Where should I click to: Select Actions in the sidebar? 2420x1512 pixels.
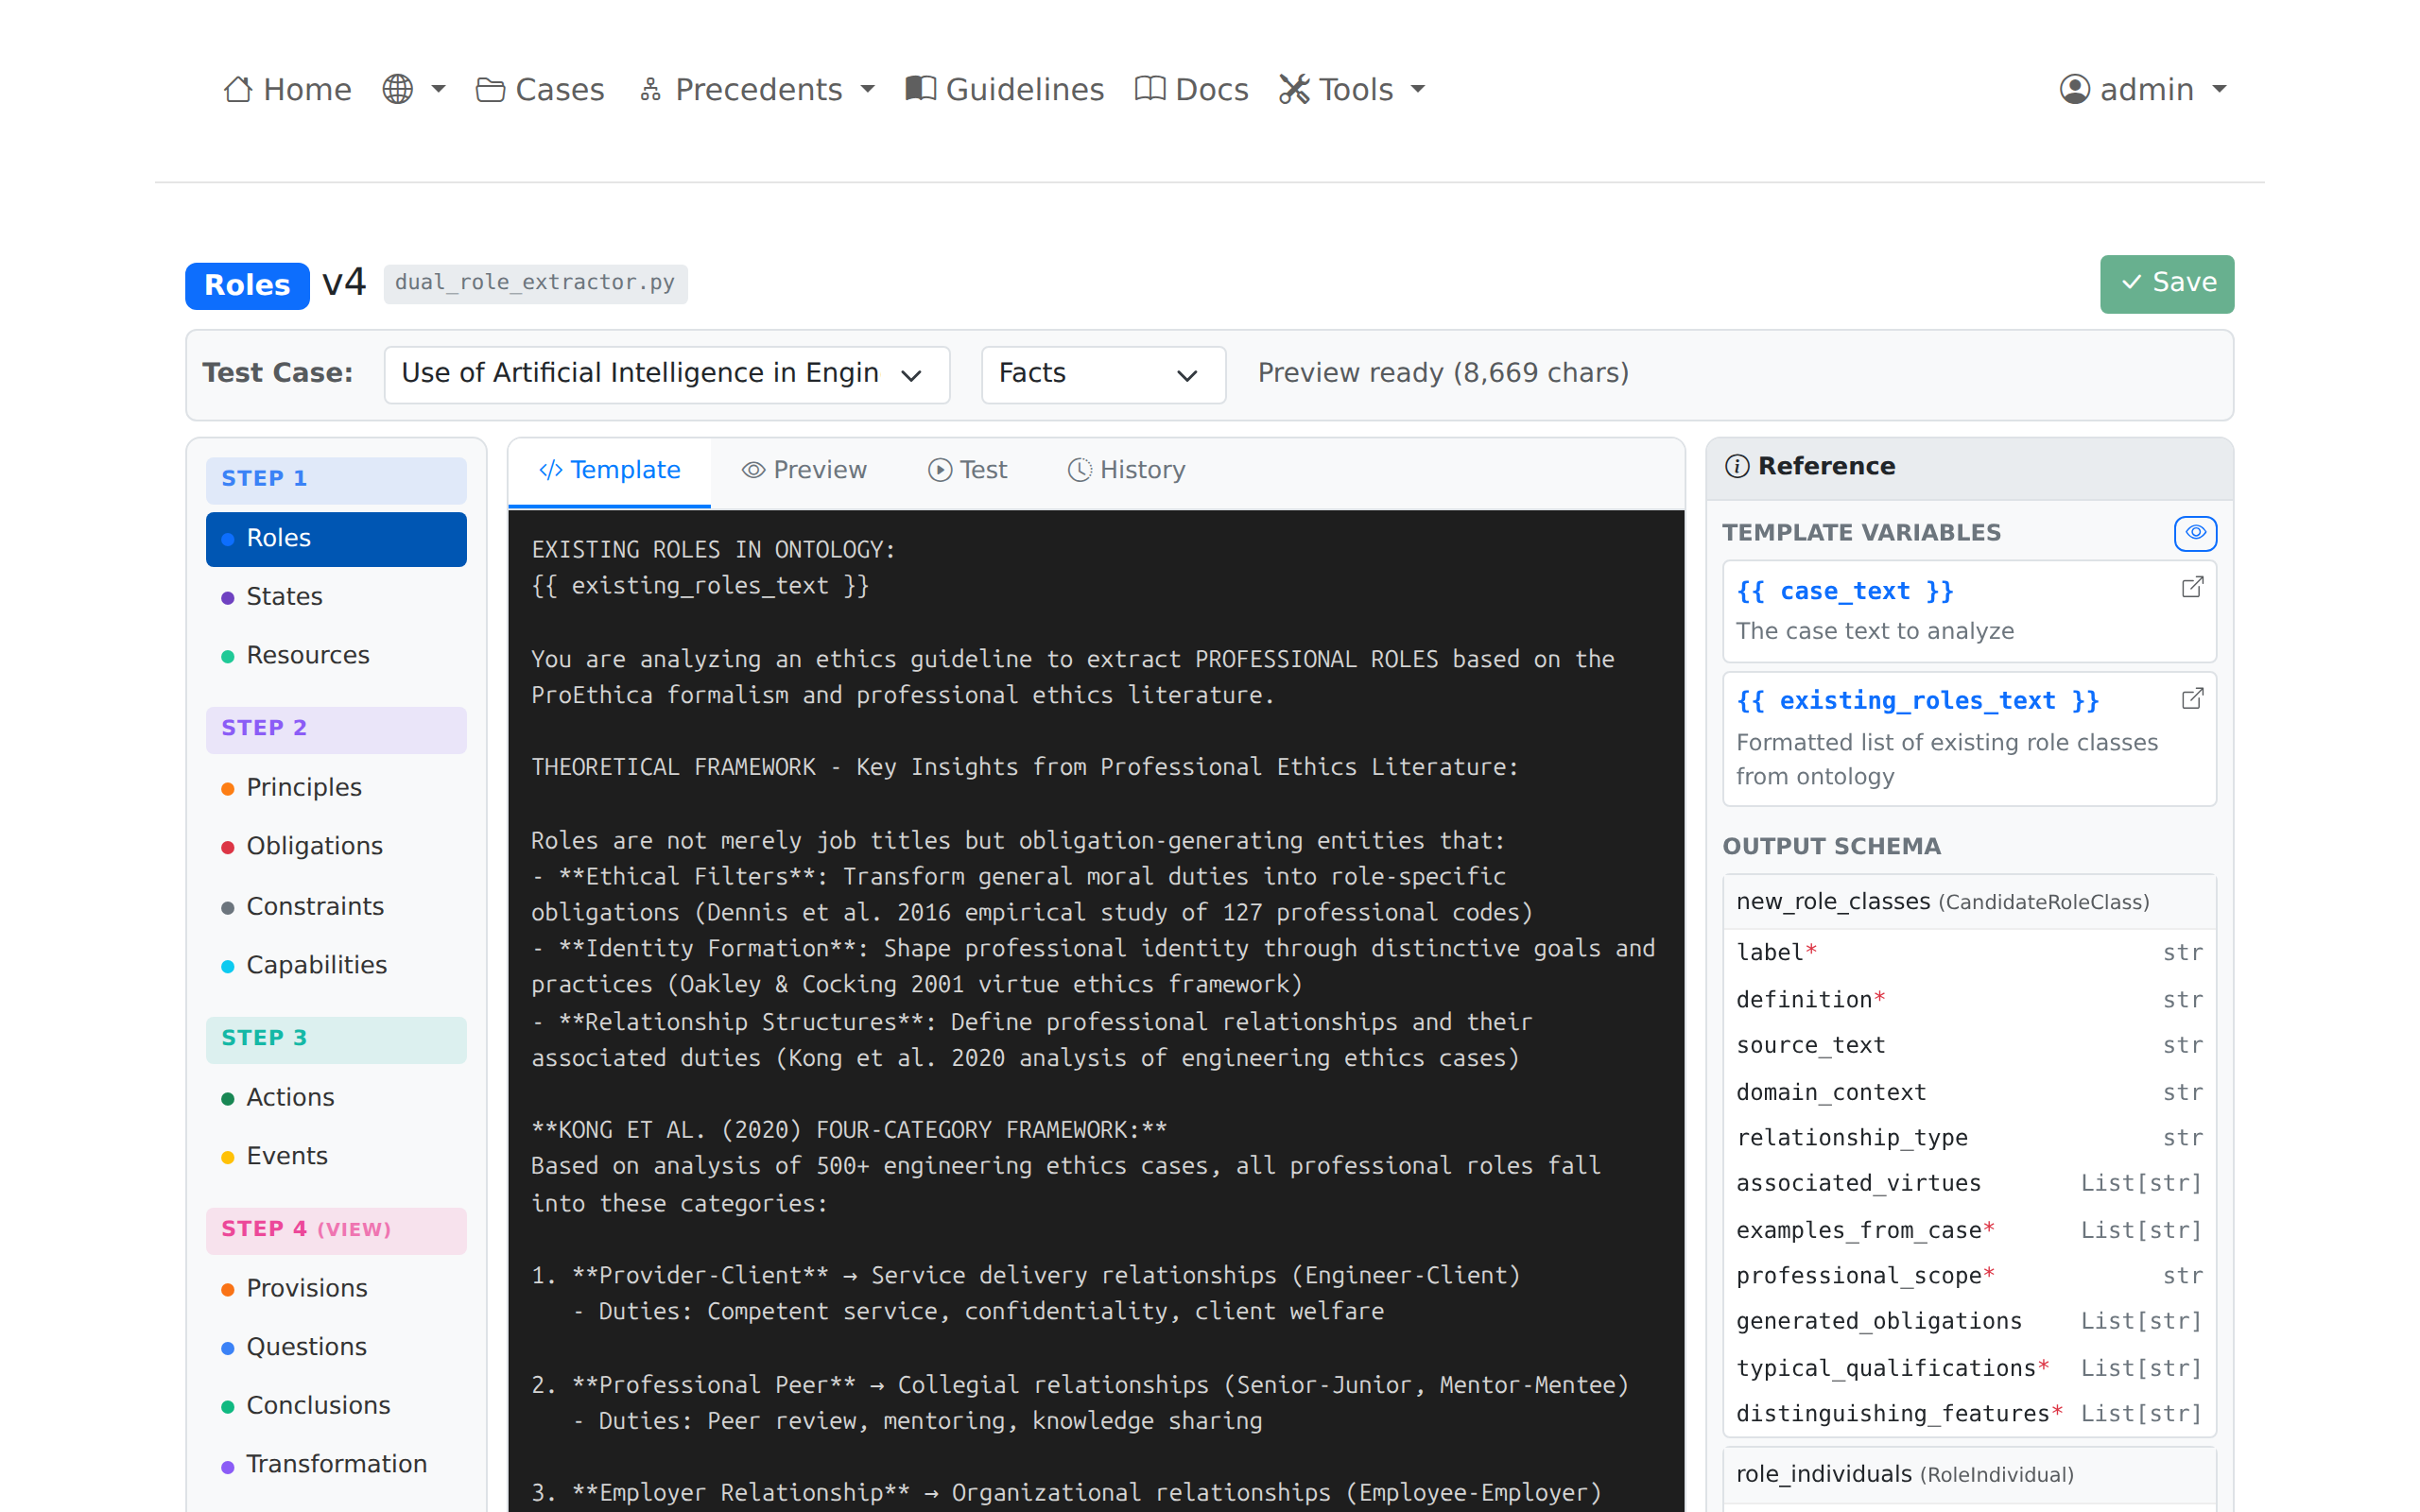click(336, 1098)
